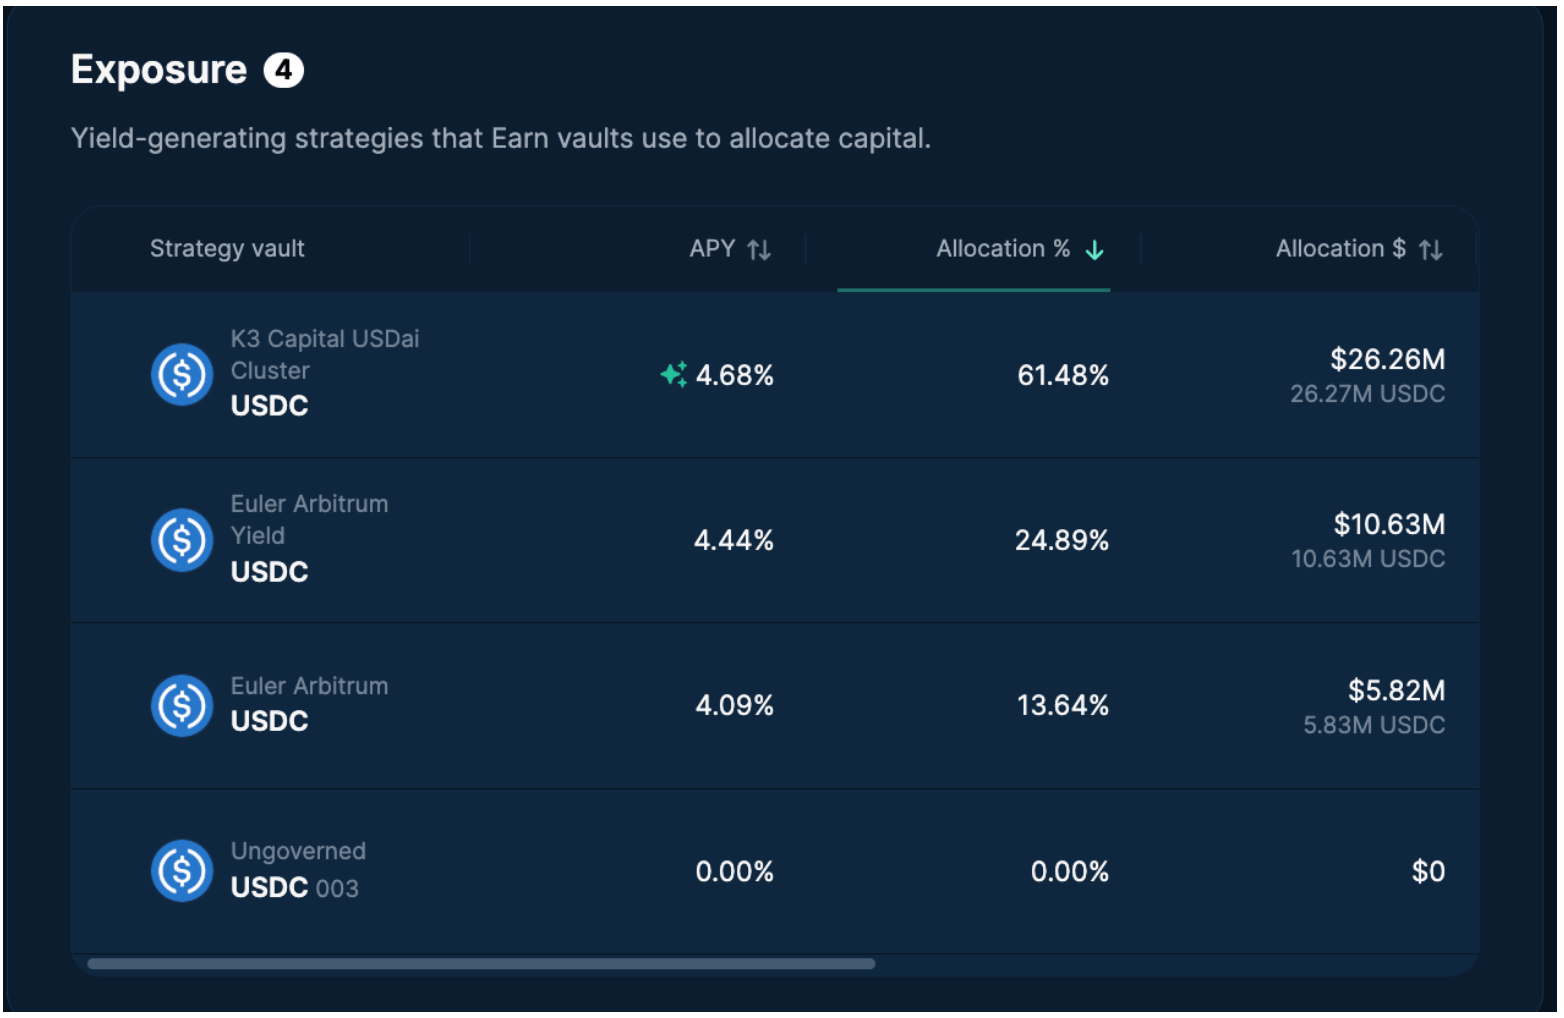Click the 24.89% allocation cell
The image size is (1564, 1018).
1061,541
